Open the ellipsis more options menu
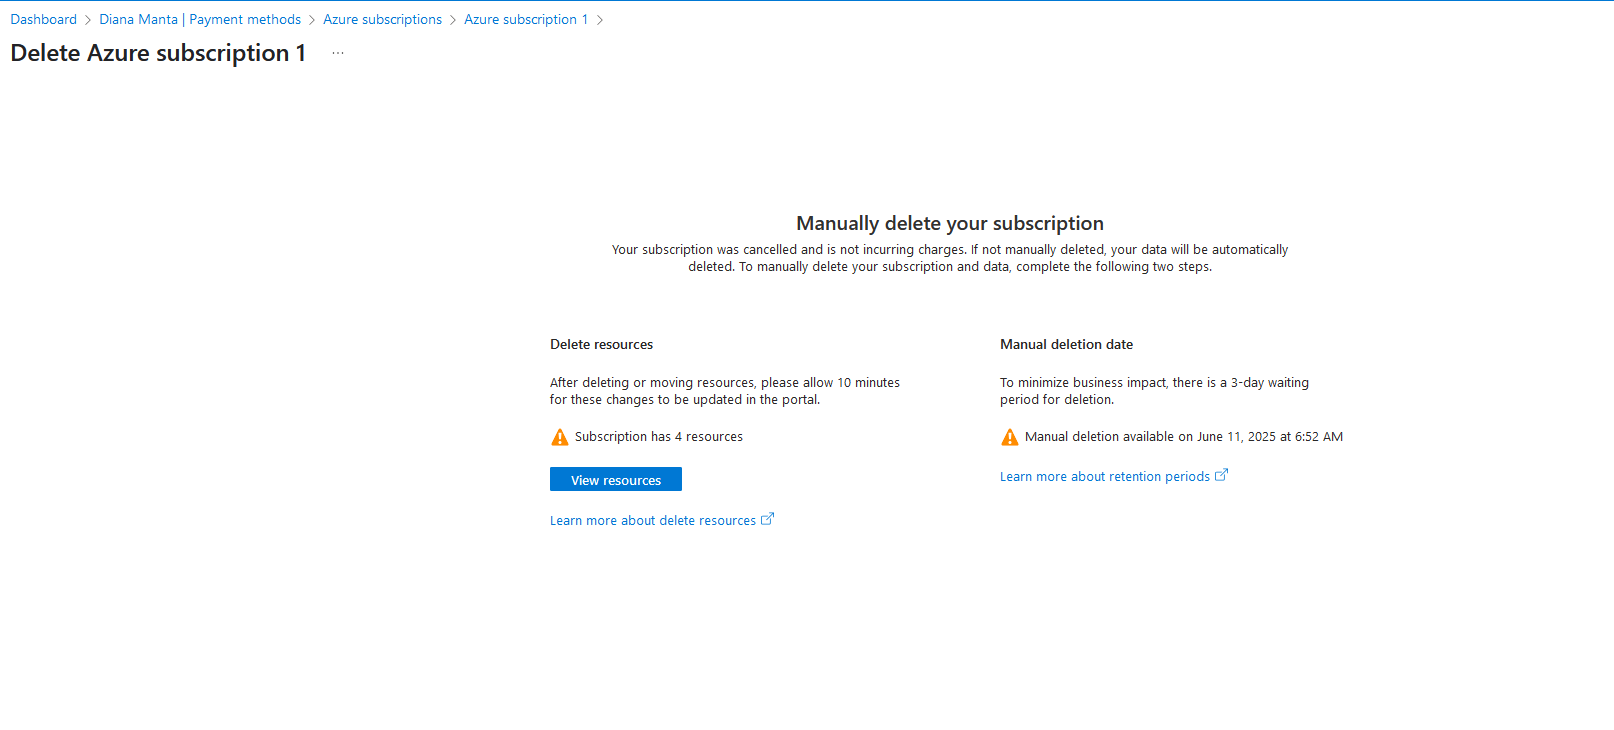1614x730 pixels. click(338, 53)
